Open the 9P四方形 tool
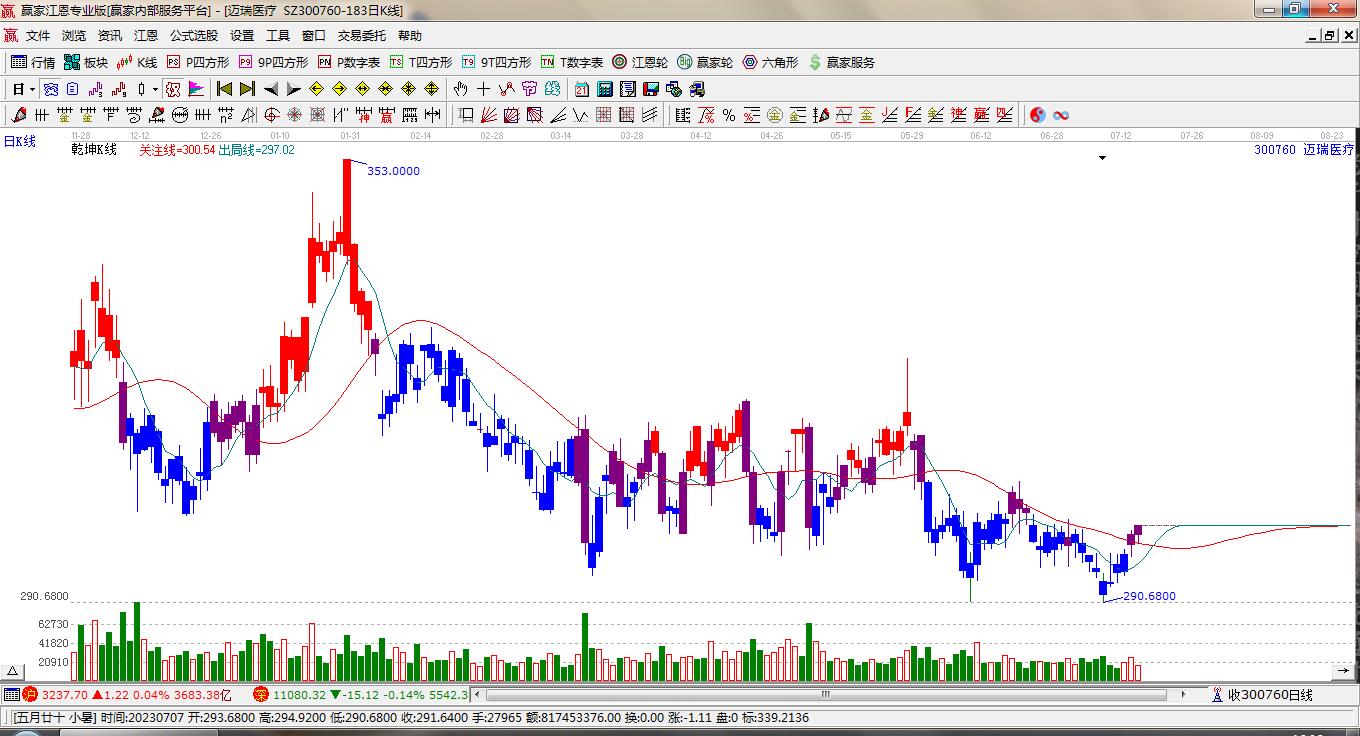This screenshot has width=1360, height=736. (x=273, y=62)
